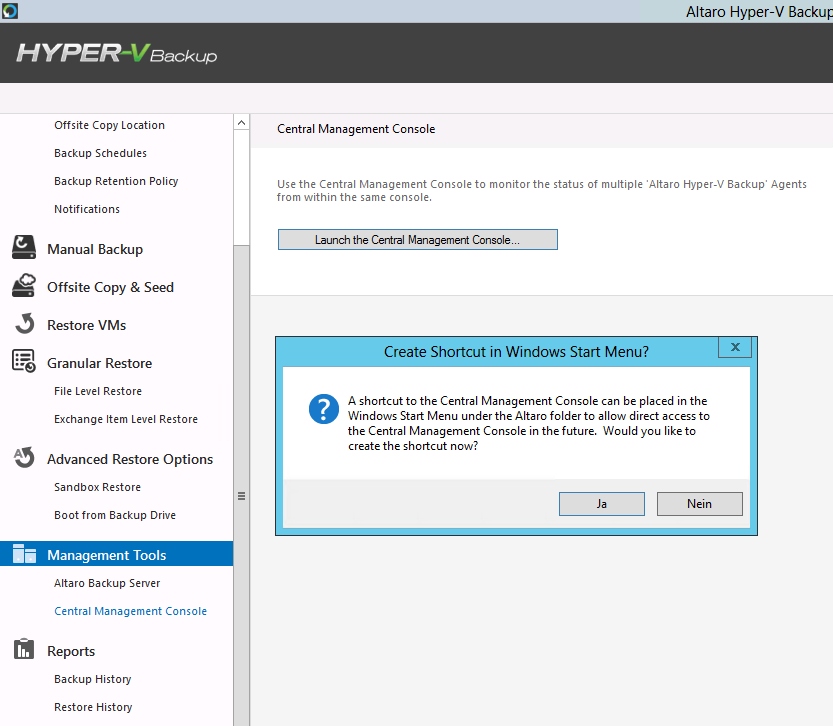Image resolution: width=833 pixels, height=726 pixels.
Task: Open Sandbox Restore page
Action: point(97,488)
